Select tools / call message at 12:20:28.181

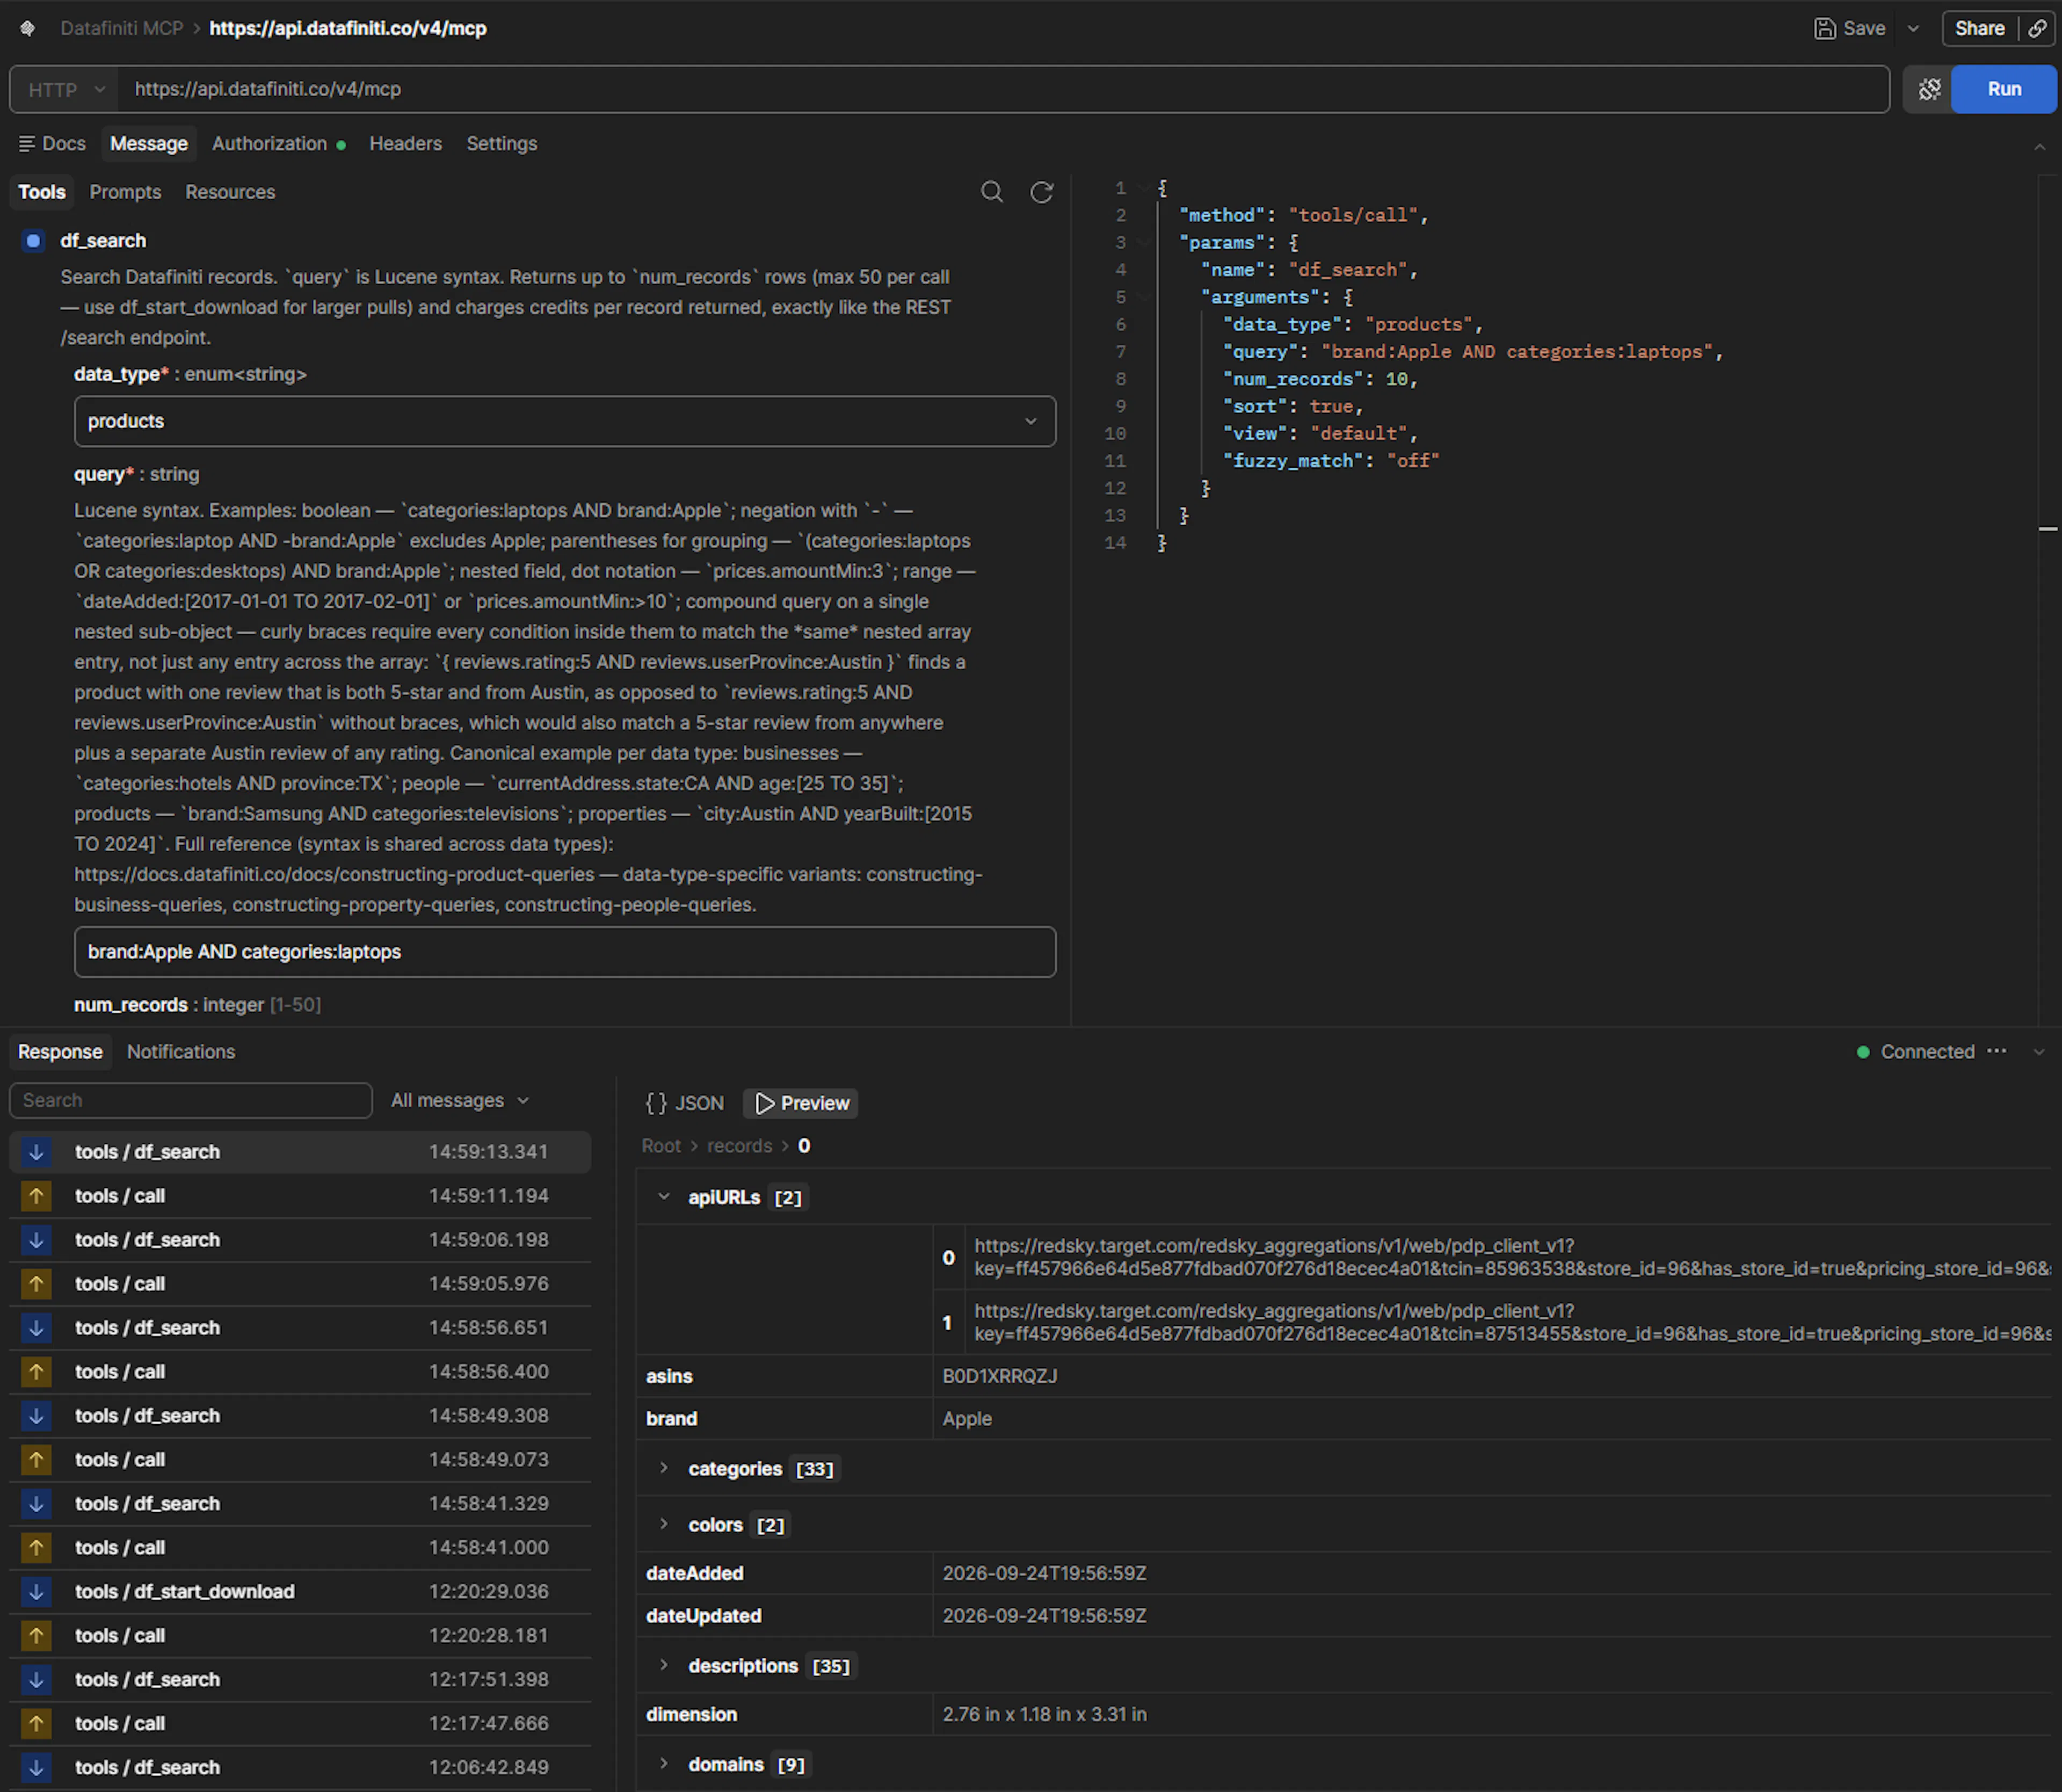[300, 1635]
